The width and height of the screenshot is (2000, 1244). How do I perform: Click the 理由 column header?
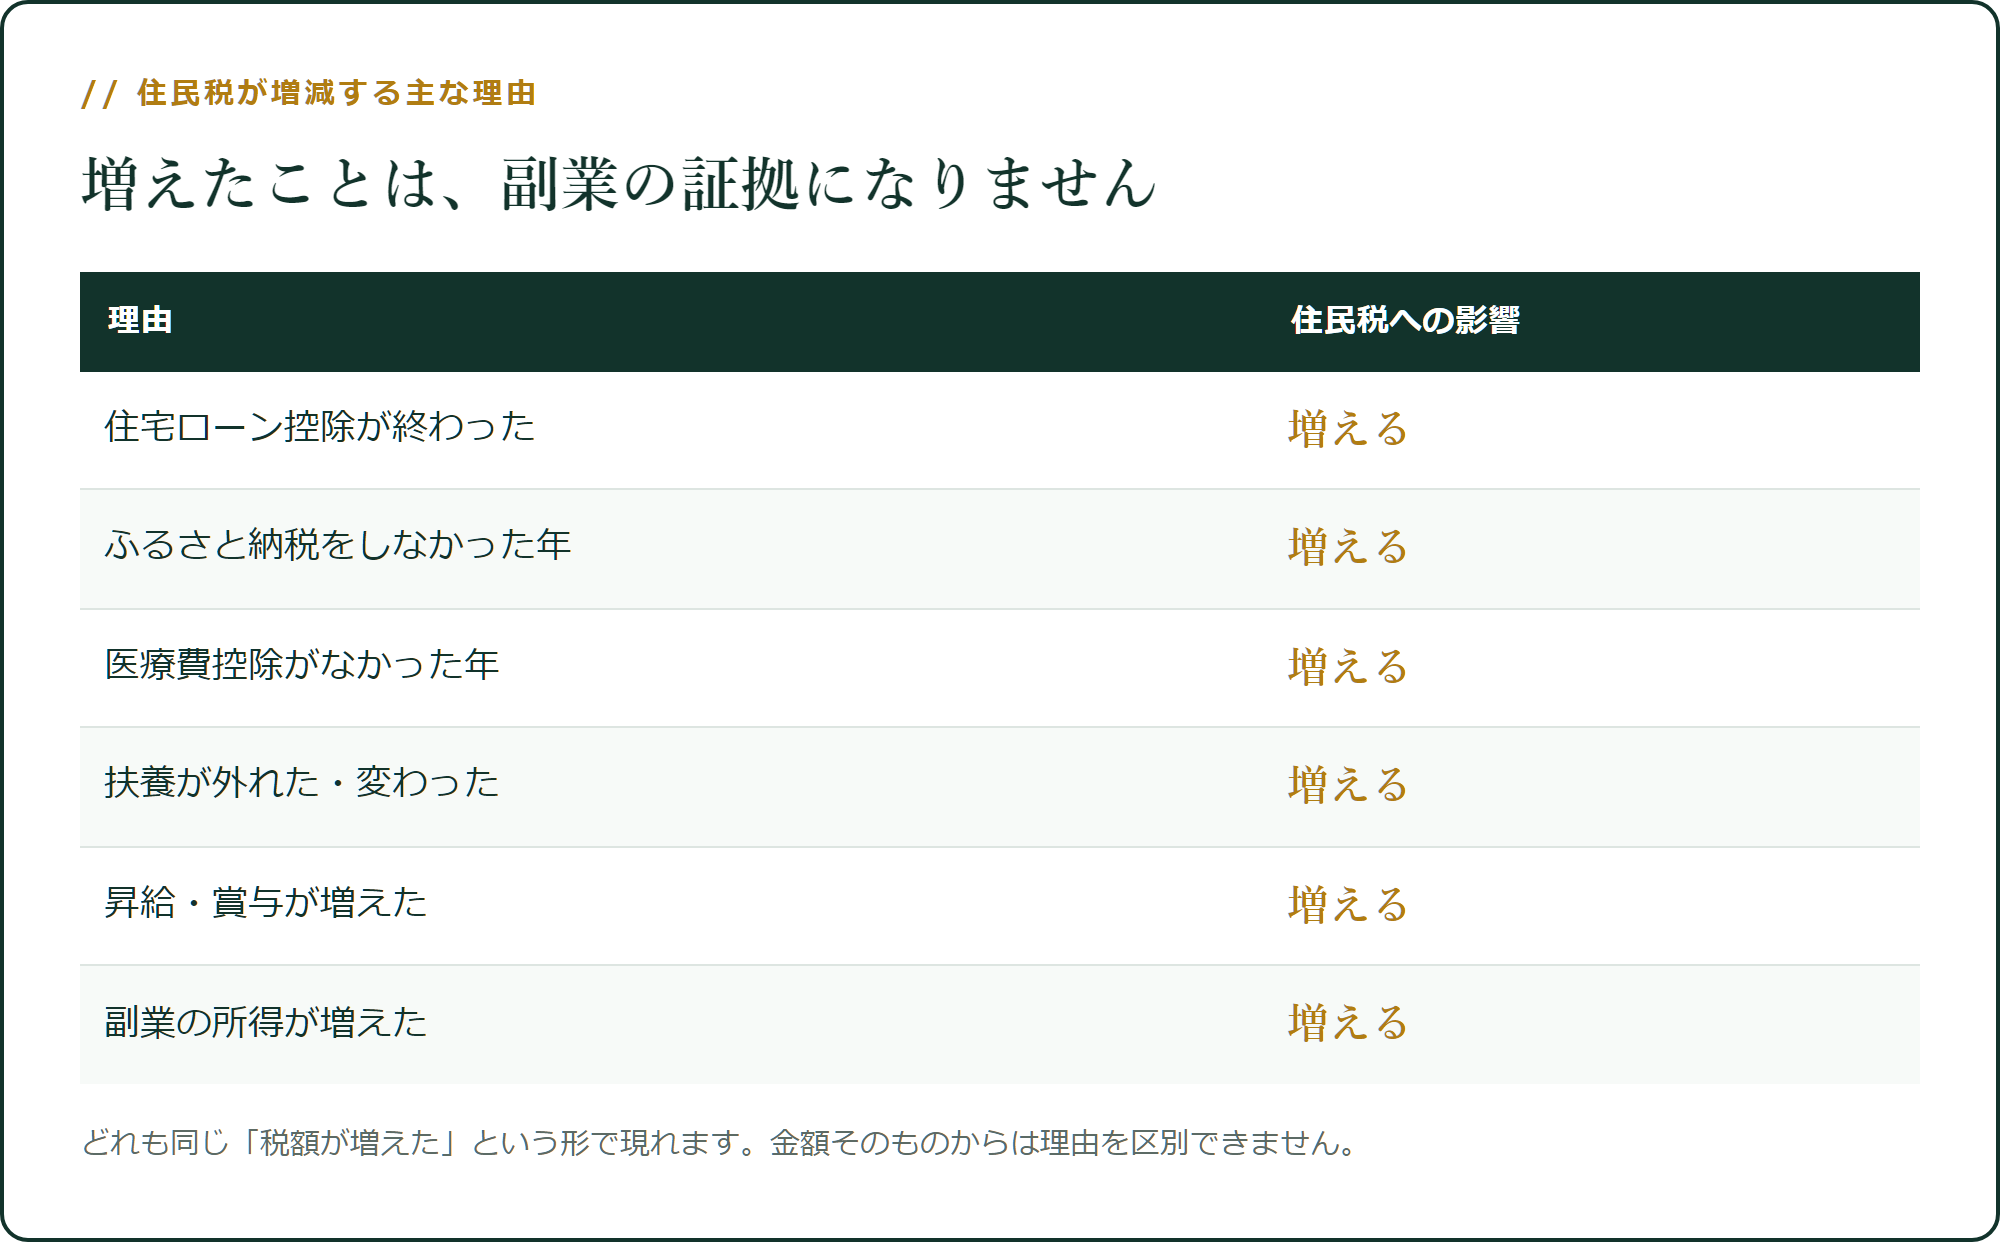140,320
